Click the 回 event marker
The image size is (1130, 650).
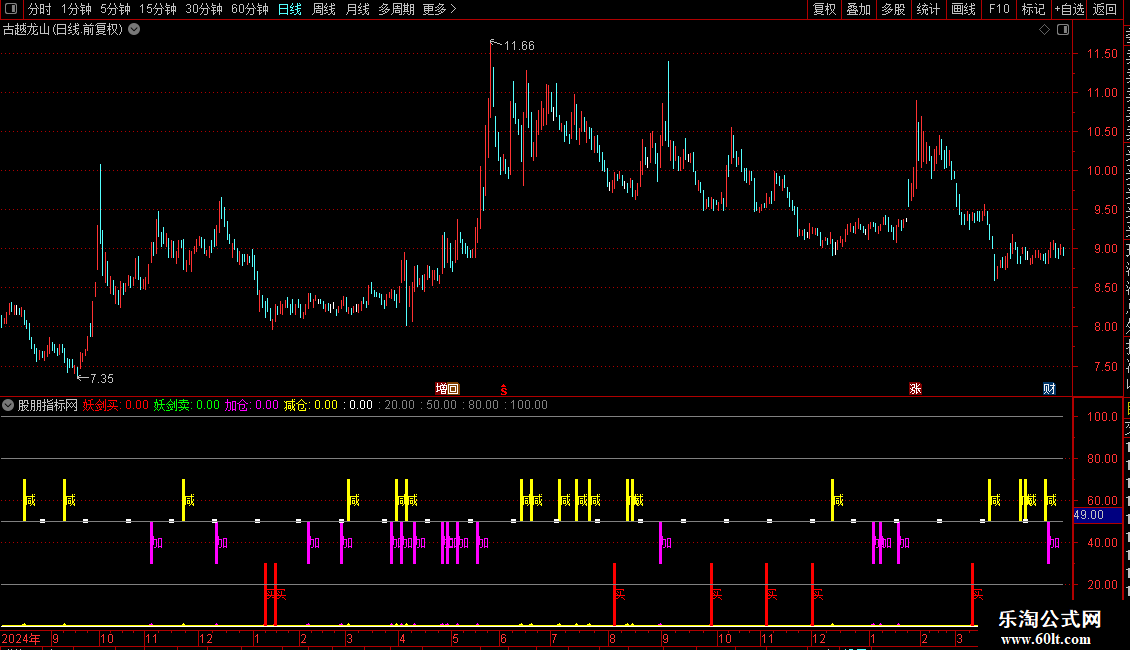tap(453, 388)
